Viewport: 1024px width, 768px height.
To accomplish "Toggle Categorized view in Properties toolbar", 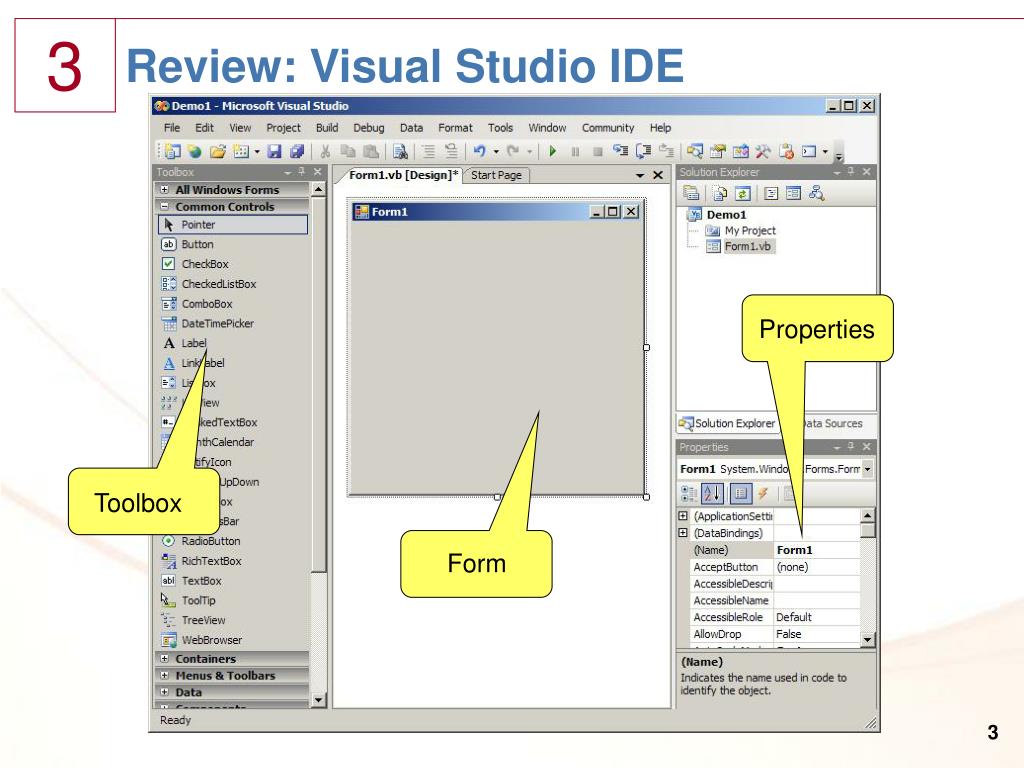I will [689, 493].
